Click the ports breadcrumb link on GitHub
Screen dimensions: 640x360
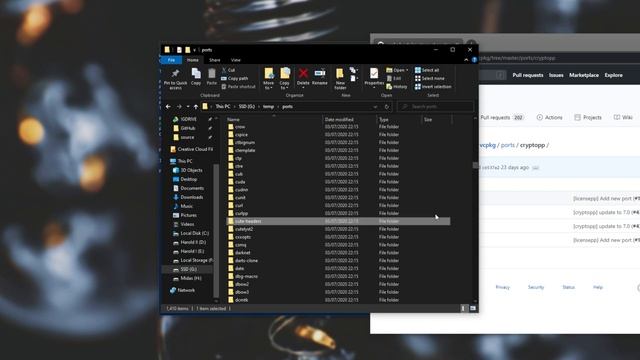[x=507, y=145]
